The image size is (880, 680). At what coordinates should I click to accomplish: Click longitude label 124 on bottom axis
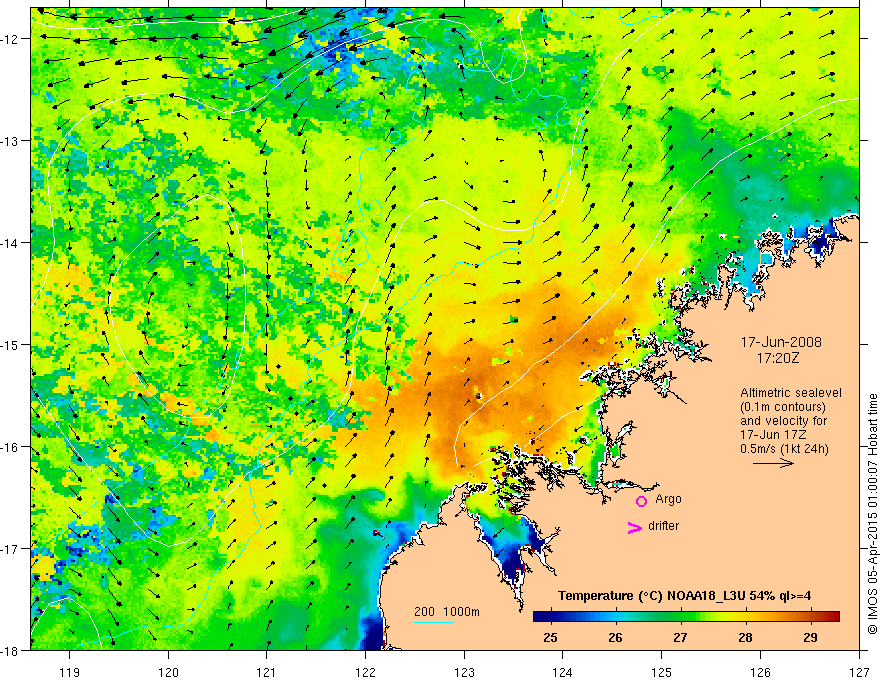563,672
